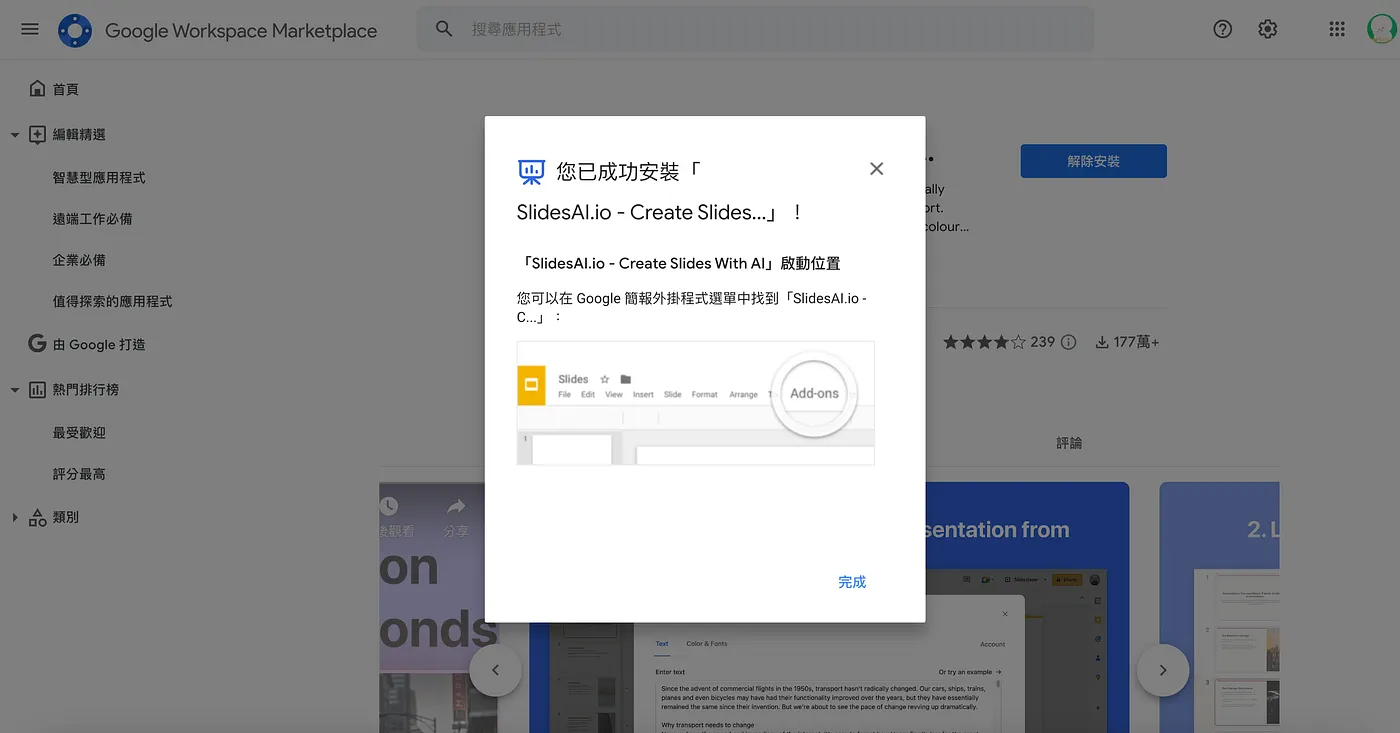Select 遠端工作必備 in sidebar
This screenshot has width=1400, height=733.
coord(93,218)
